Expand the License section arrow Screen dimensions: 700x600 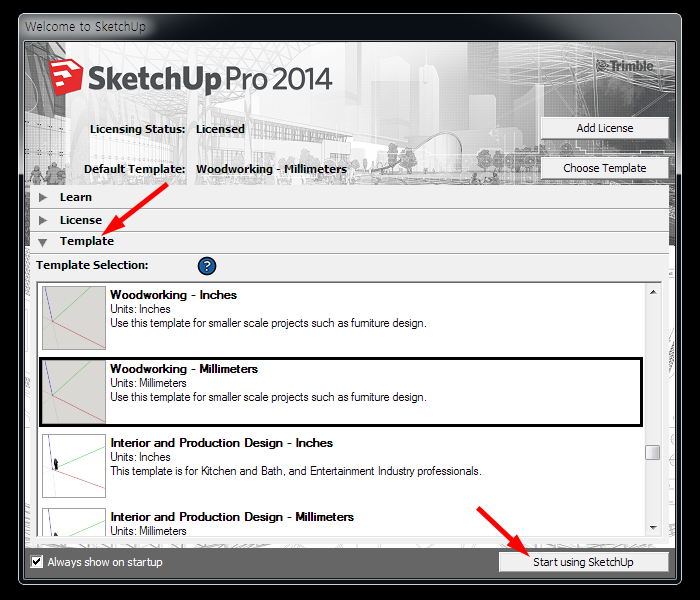click(43, 220)
